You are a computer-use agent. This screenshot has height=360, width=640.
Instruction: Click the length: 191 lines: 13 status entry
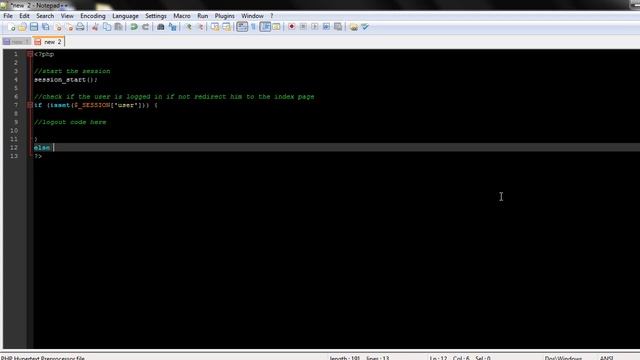[x=359, y=358]
